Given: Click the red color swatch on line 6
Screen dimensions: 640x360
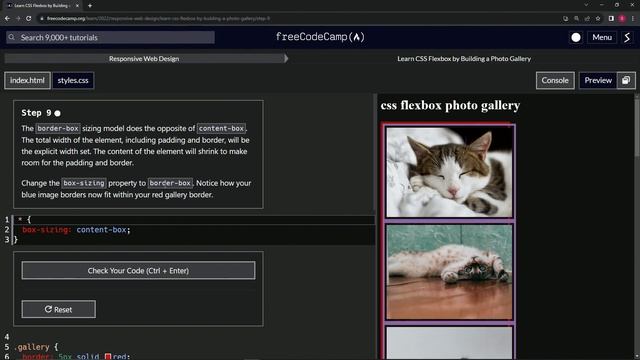Looking at the screenshot, I should [108, 357].
